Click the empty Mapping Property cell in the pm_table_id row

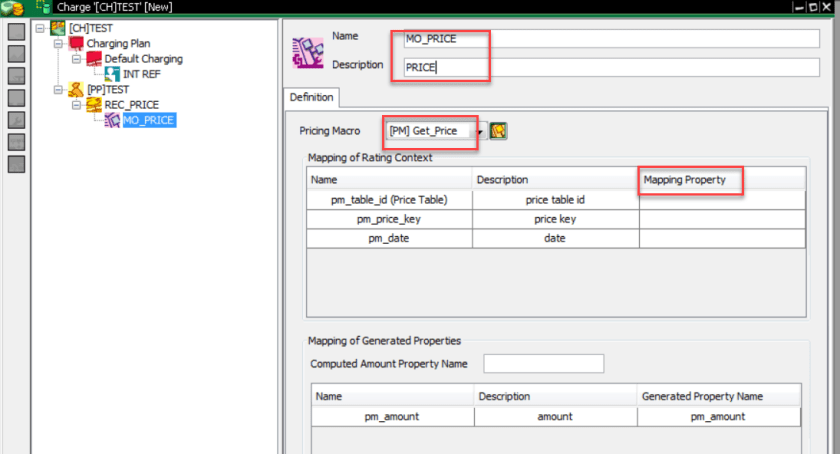pos(722,200)
